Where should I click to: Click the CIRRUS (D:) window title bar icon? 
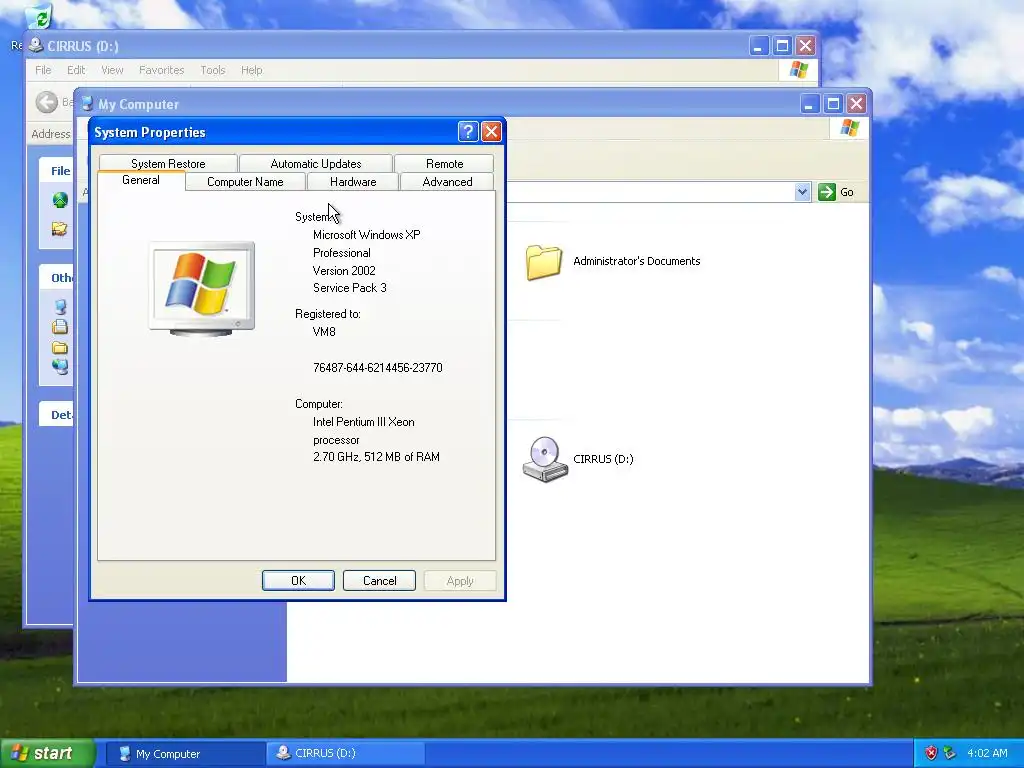point(36,45)
